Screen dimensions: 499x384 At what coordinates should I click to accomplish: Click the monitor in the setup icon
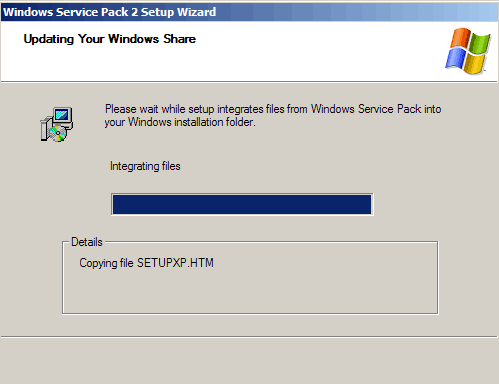click(63, 115)
